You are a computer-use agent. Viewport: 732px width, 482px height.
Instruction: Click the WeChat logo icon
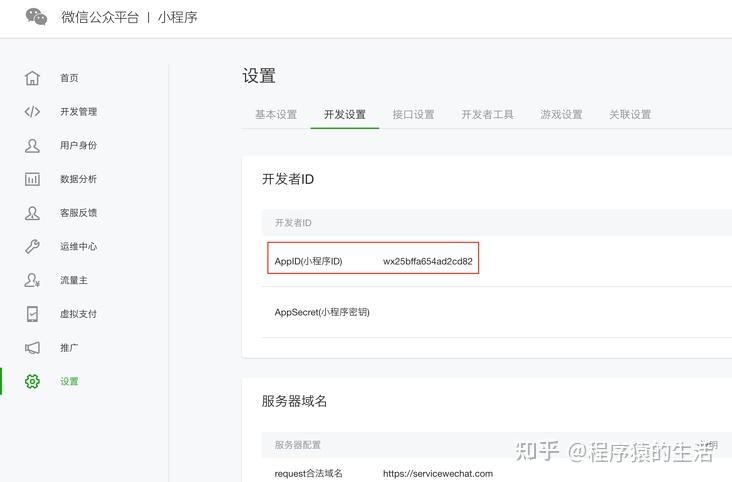point(36,17)
